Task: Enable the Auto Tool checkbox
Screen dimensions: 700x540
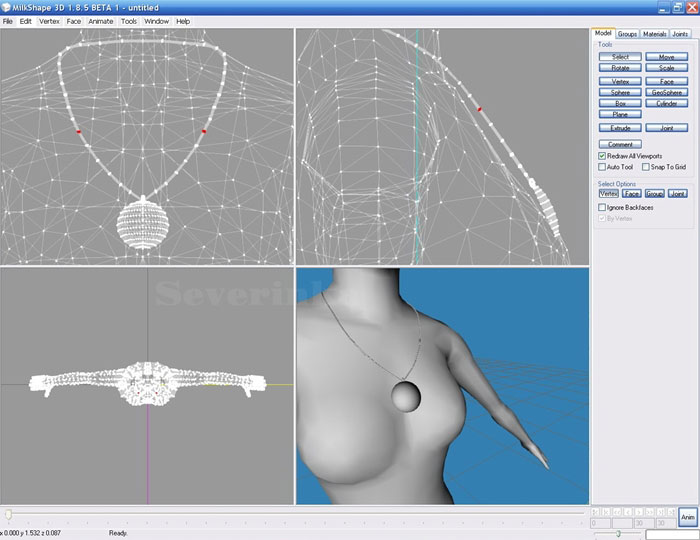Action: [602, 167]
